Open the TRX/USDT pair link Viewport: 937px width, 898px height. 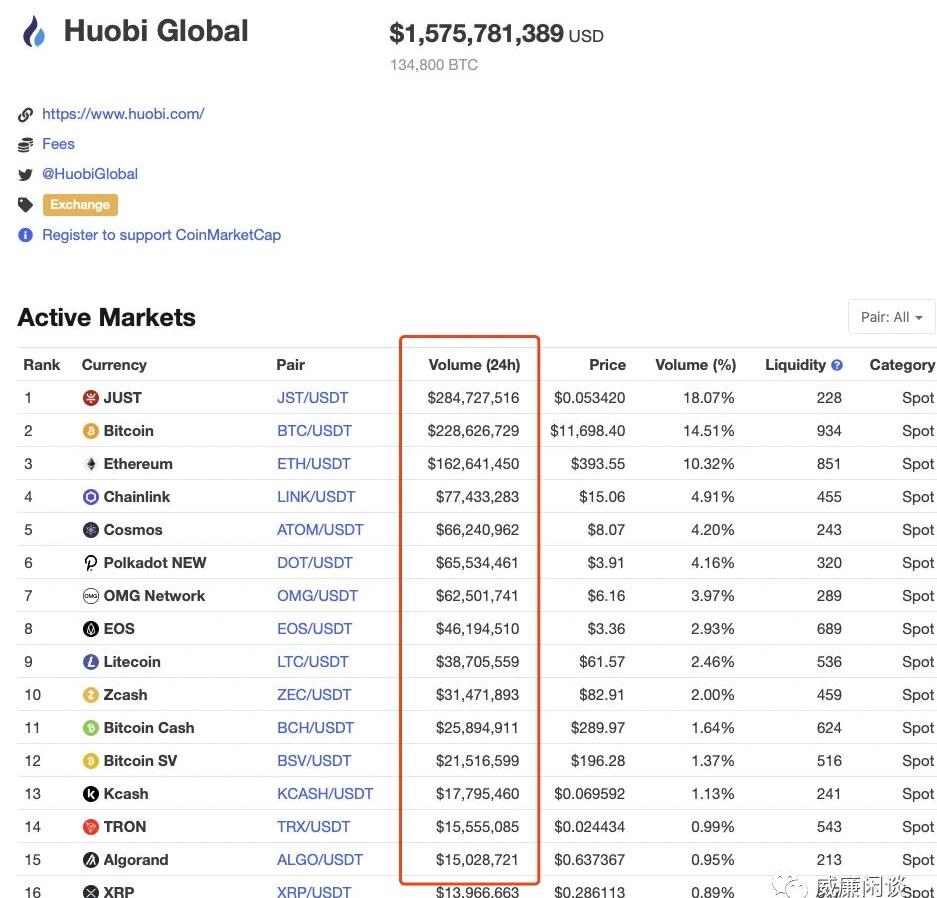(313, 827)
